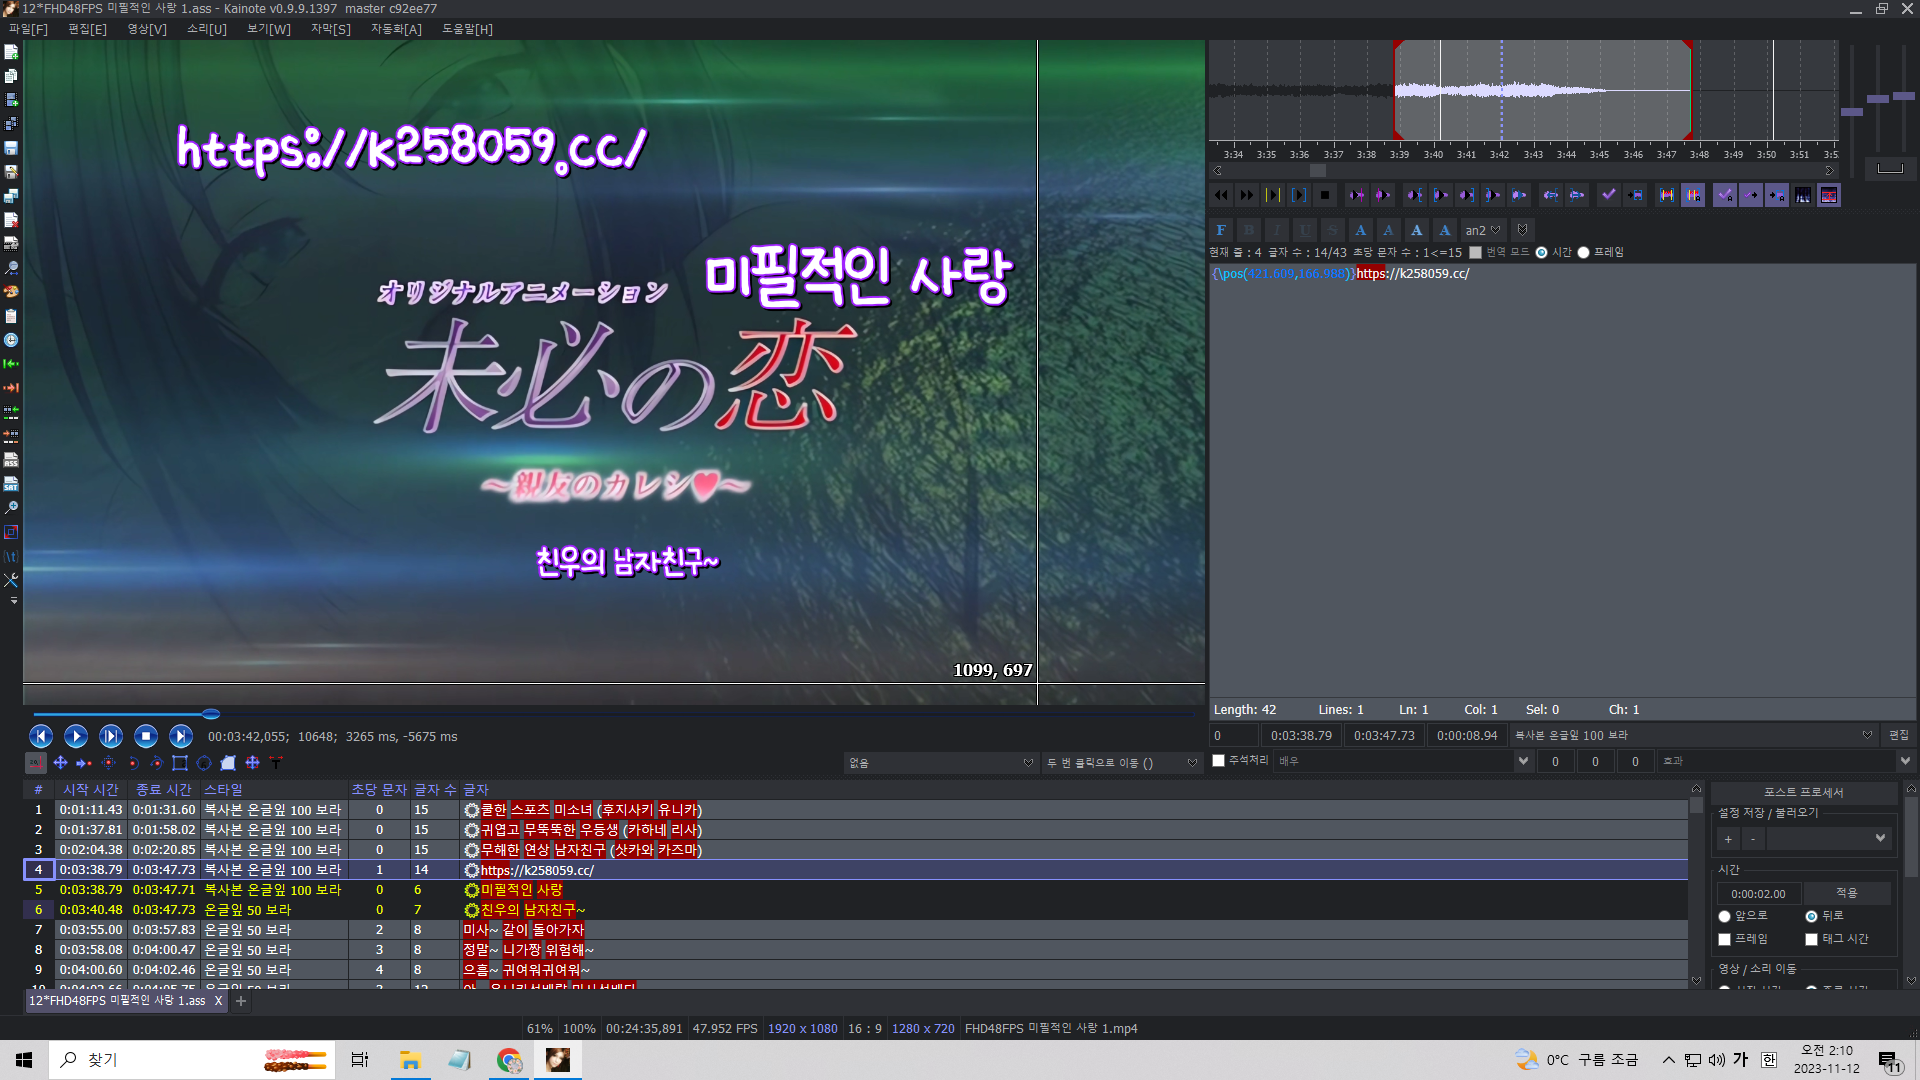Select the 앞으로 radio button
1920x1080 pixels.
click(x=1724, y=916)
